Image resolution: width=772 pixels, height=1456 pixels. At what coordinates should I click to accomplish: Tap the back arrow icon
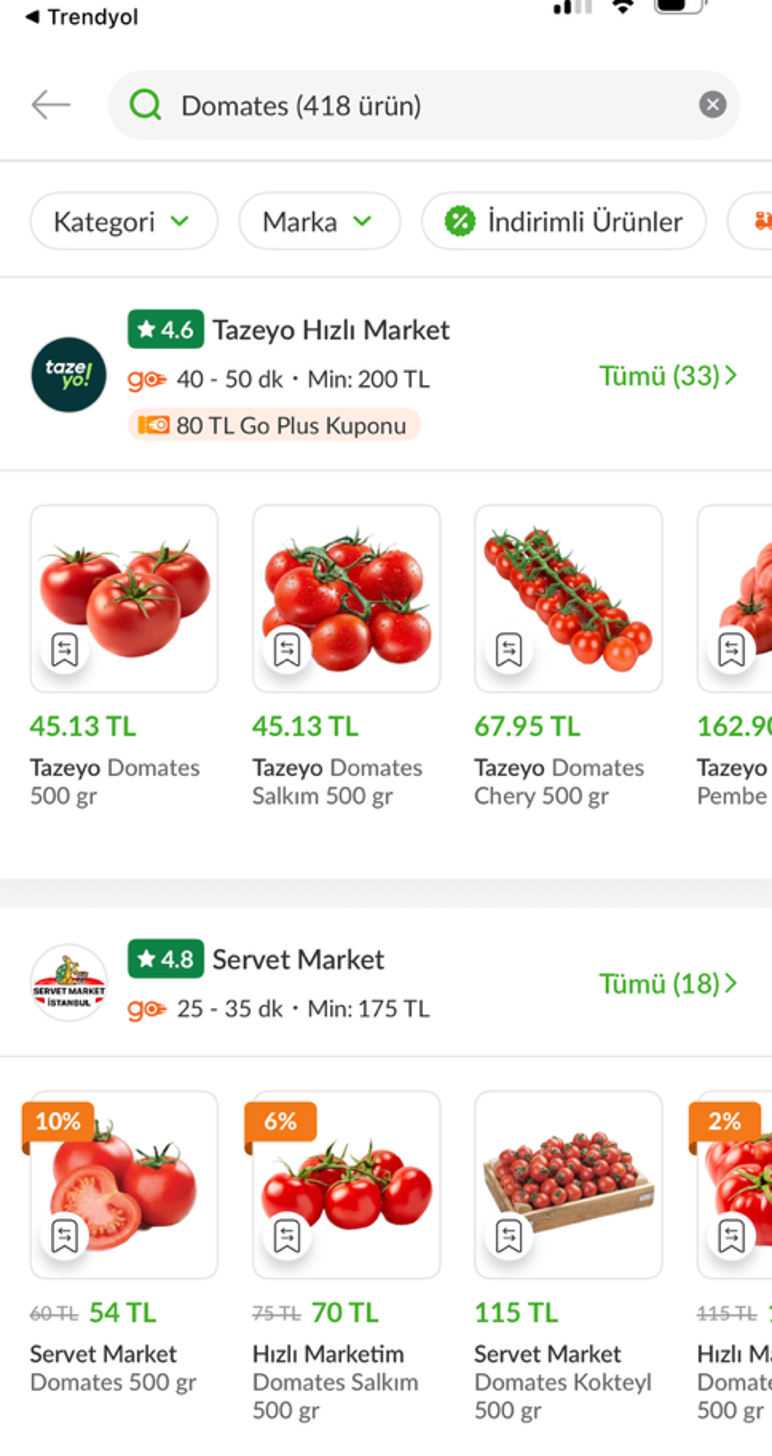(51, 105)
